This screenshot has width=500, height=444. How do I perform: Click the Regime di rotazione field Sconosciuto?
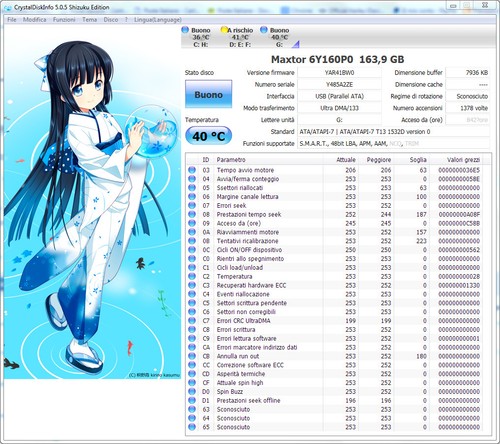tap(467, 96)
